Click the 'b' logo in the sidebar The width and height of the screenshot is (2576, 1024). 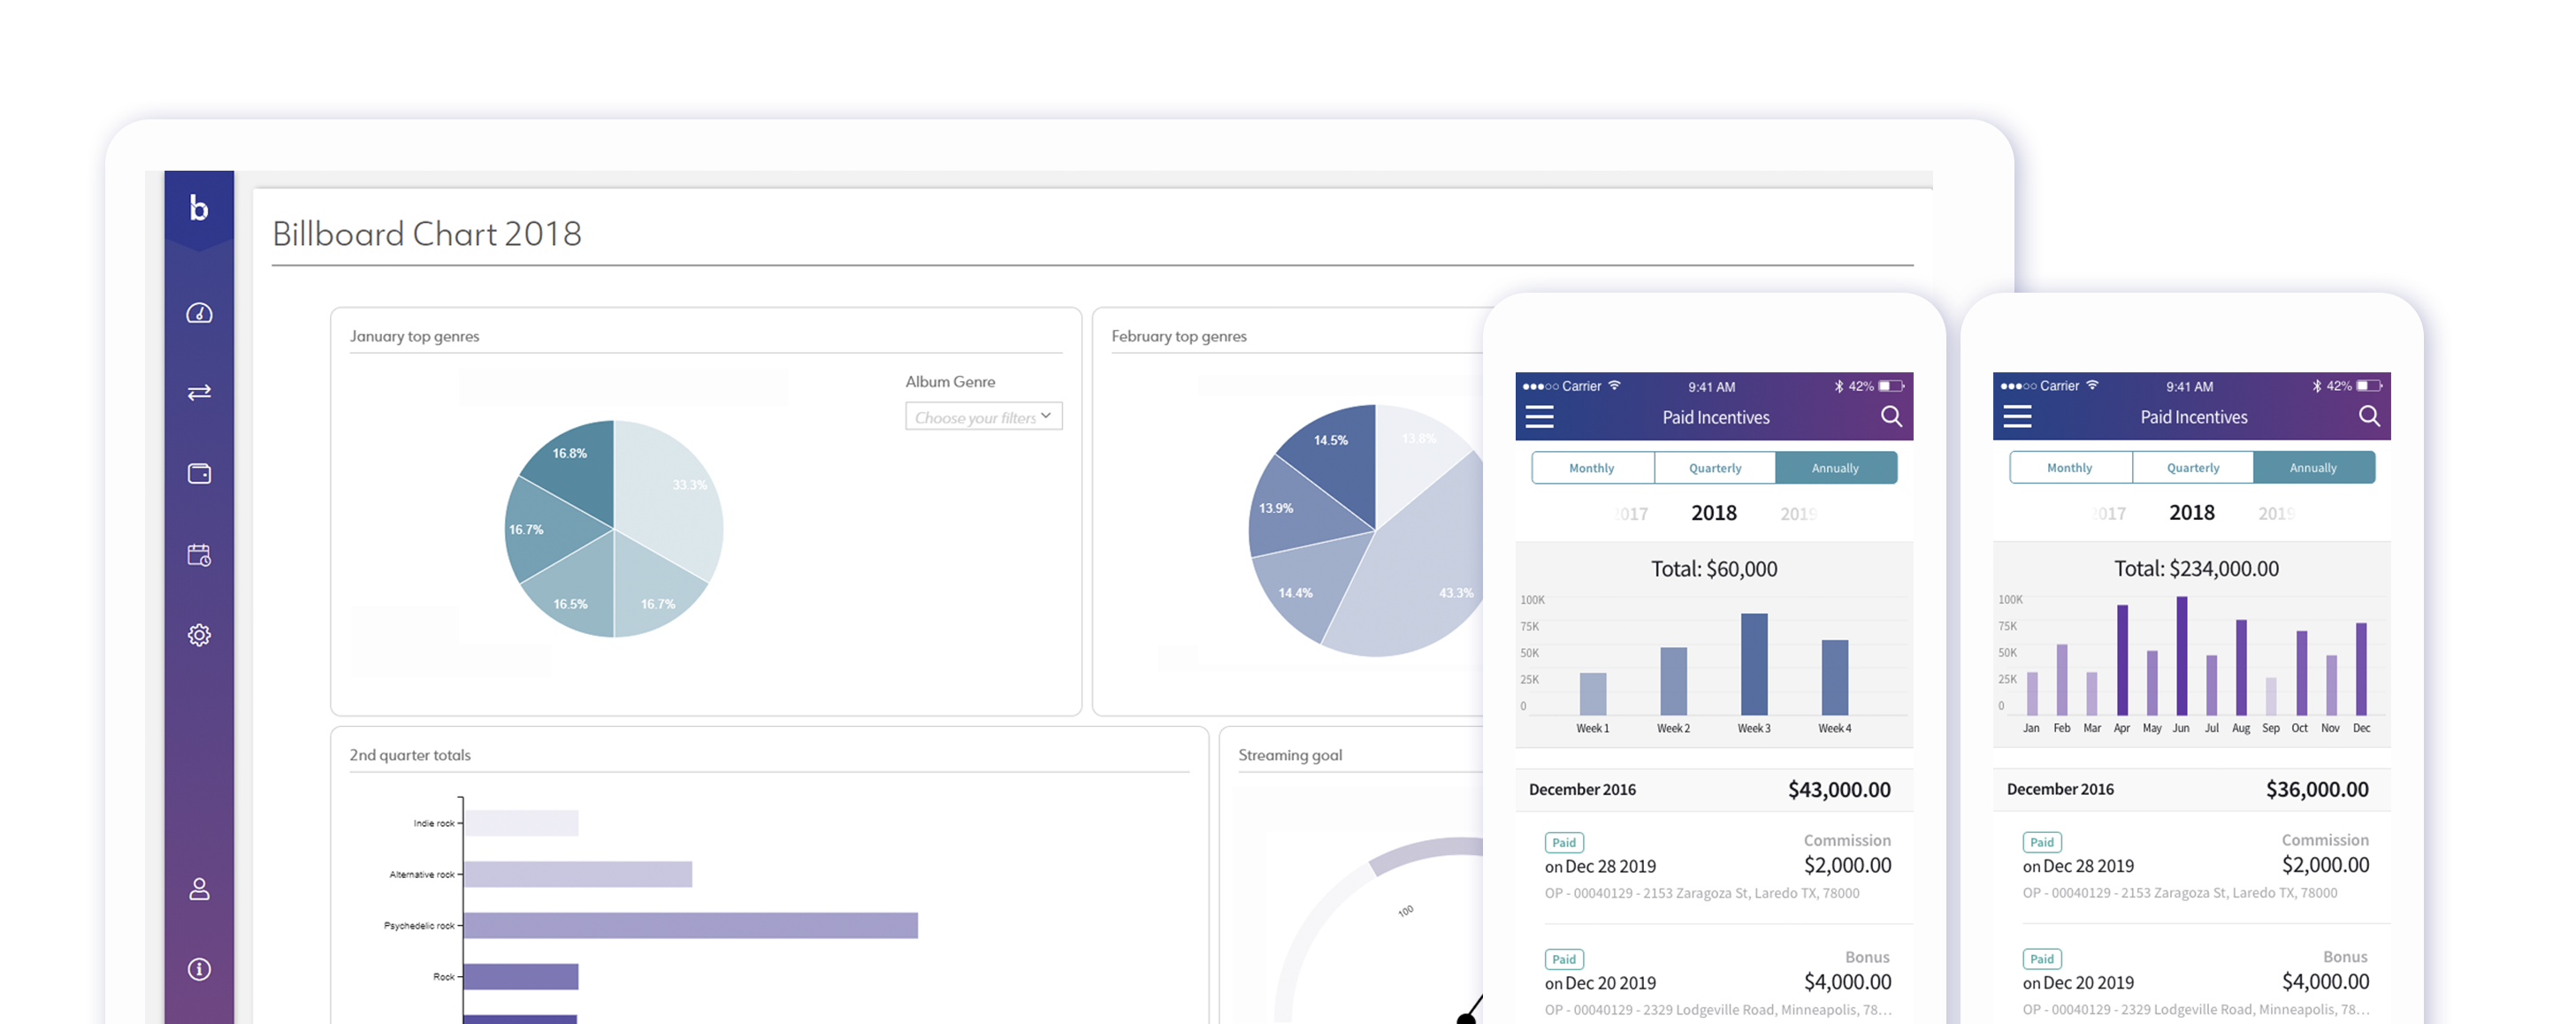coord(199,207)
